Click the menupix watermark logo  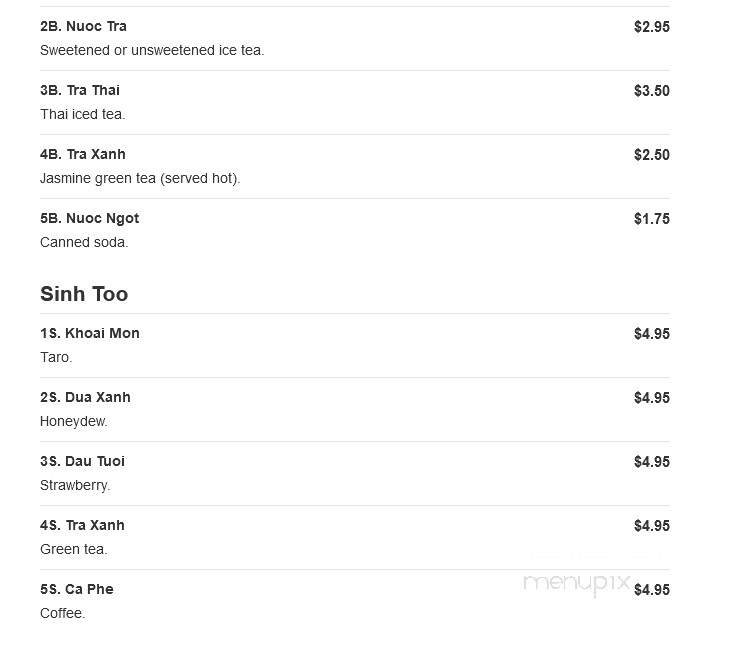(x=576, y=583)
